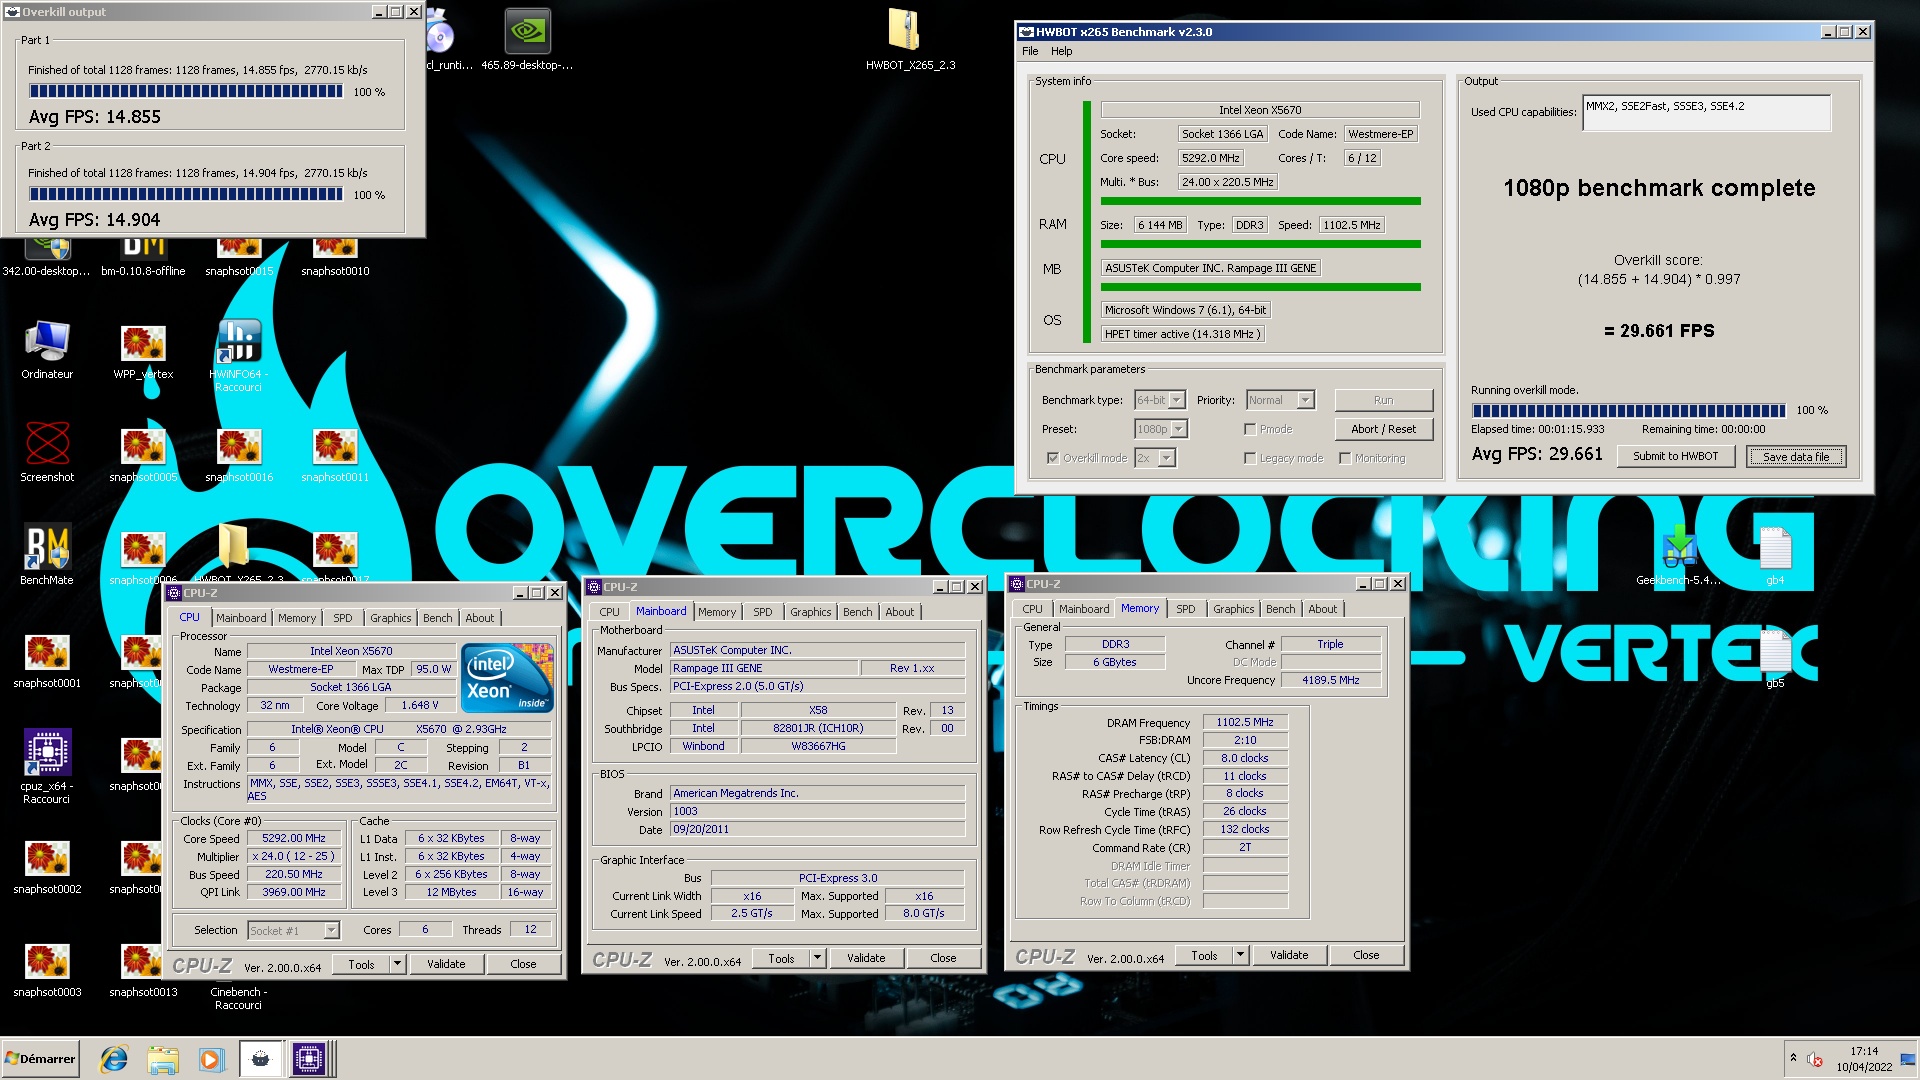Open the snaphsot0013 image file
This screenshot has height=1080, width=1920.
143,969
